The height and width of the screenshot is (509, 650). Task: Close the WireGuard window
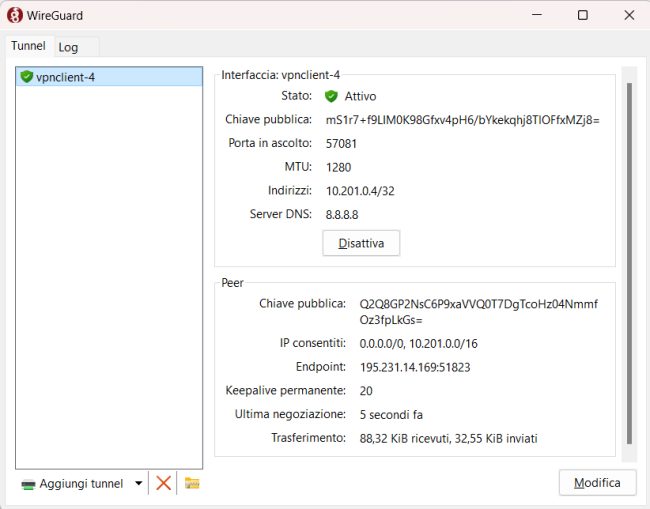pos(629,15)
